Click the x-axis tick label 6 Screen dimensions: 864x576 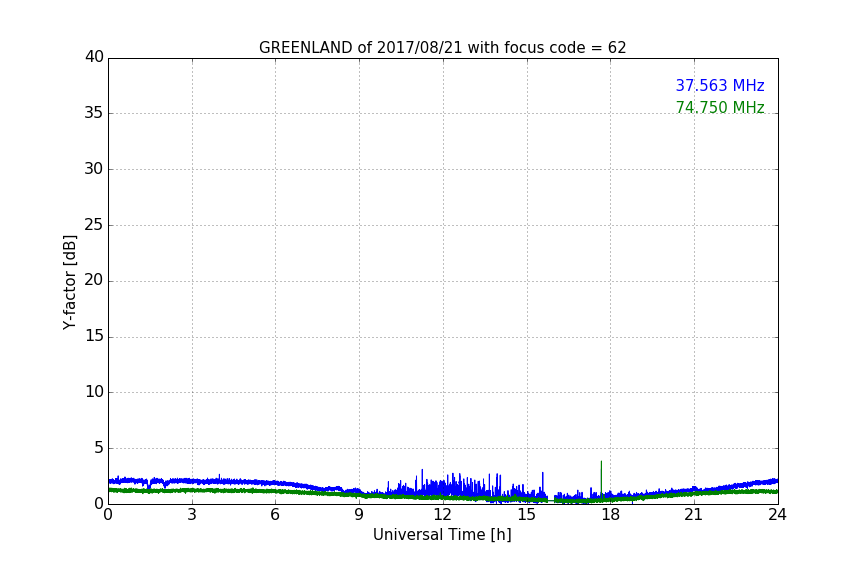[276, 515]
